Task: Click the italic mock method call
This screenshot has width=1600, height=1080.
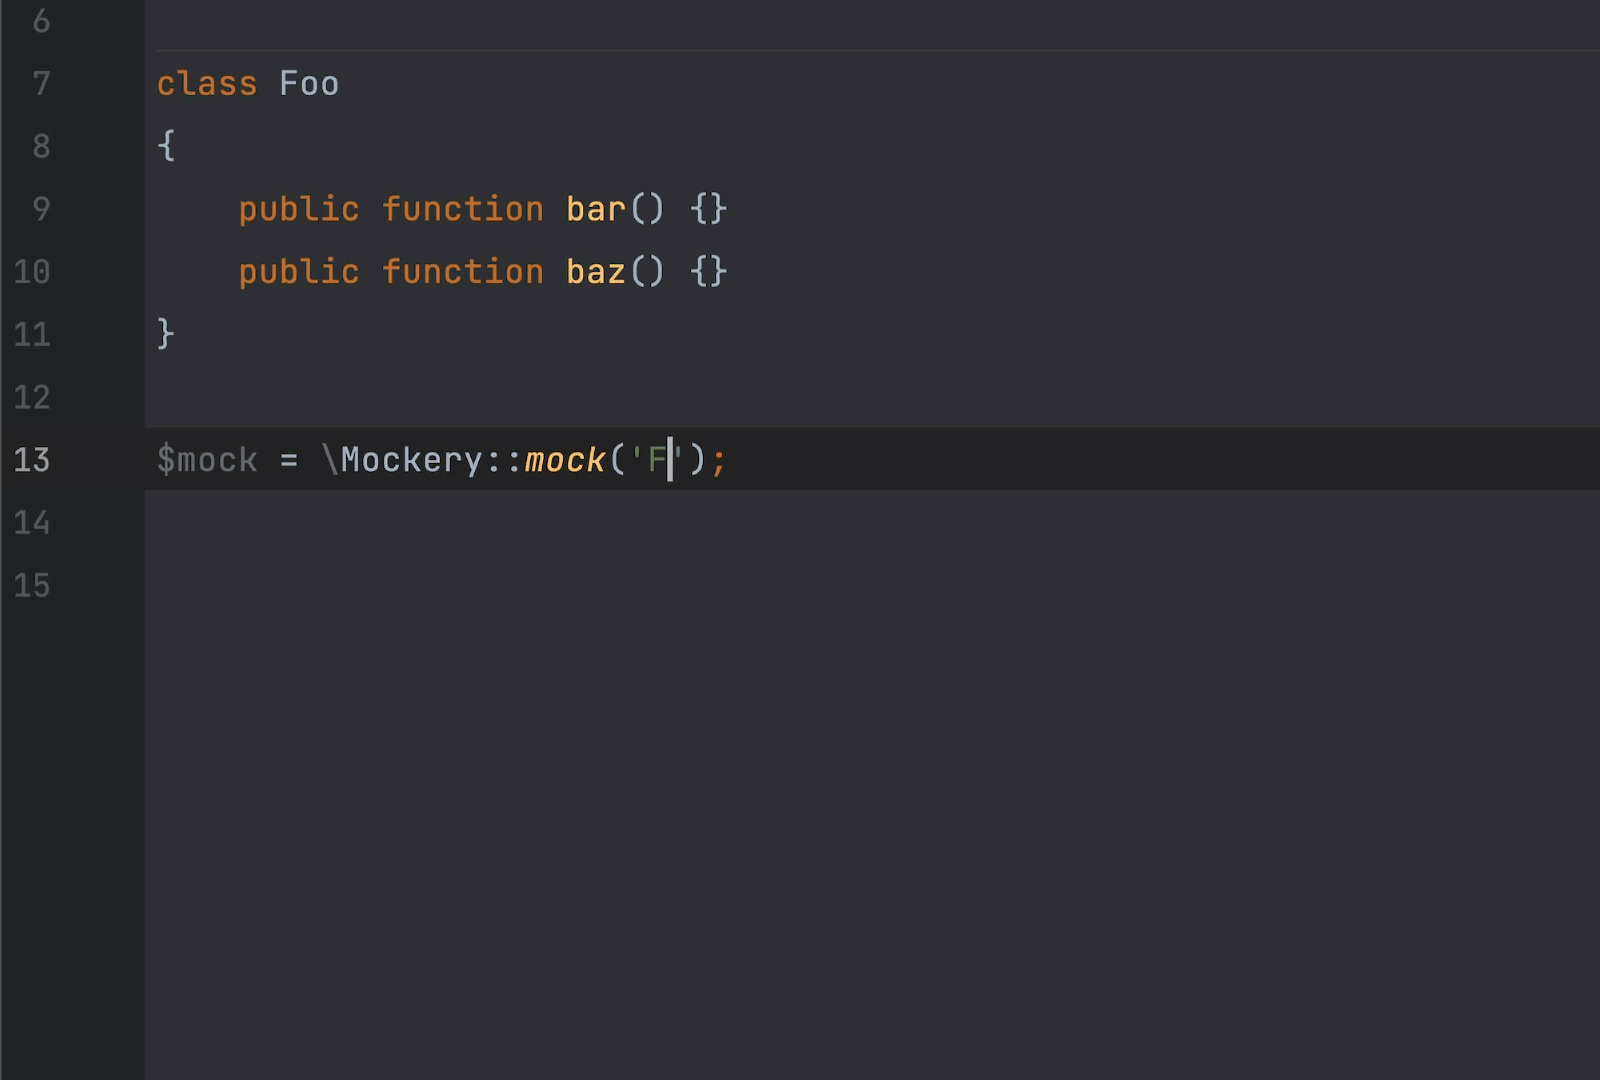Action: (565, 460)
